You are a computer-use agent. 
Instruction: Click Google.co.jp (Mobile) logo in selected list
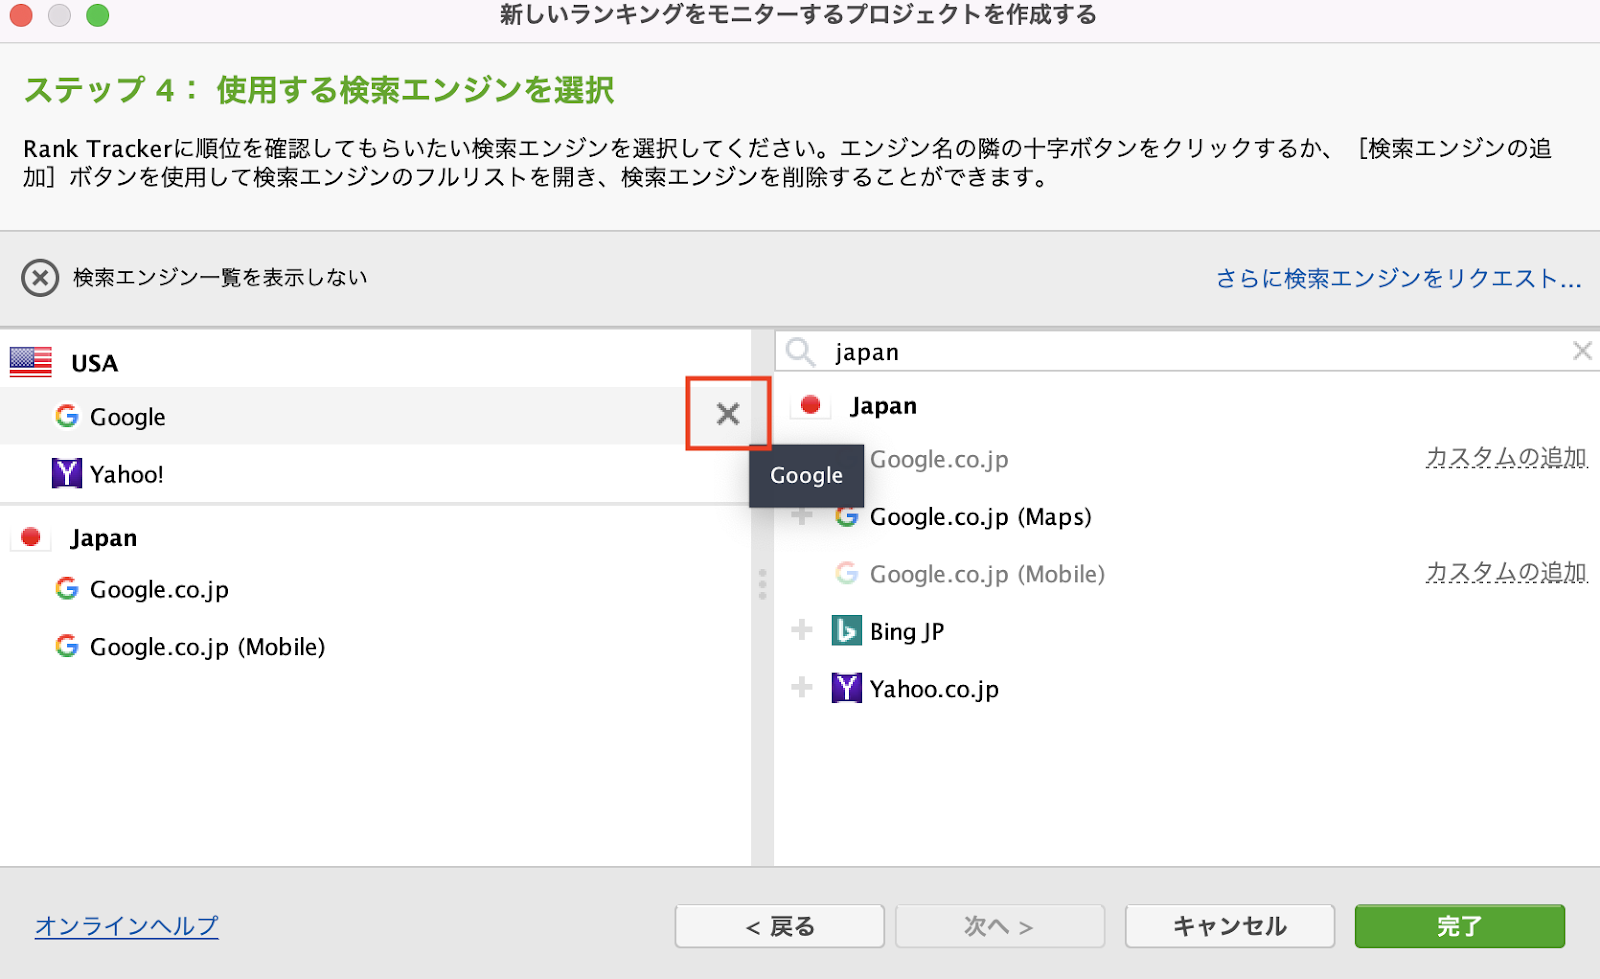[x=67, y=646]
